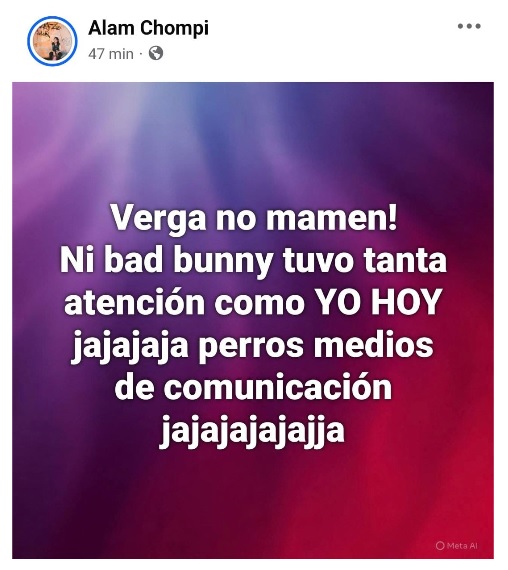Click the 'jajajaja perros medios' line
Screen dimensions: 508x570
click(253, 346)
